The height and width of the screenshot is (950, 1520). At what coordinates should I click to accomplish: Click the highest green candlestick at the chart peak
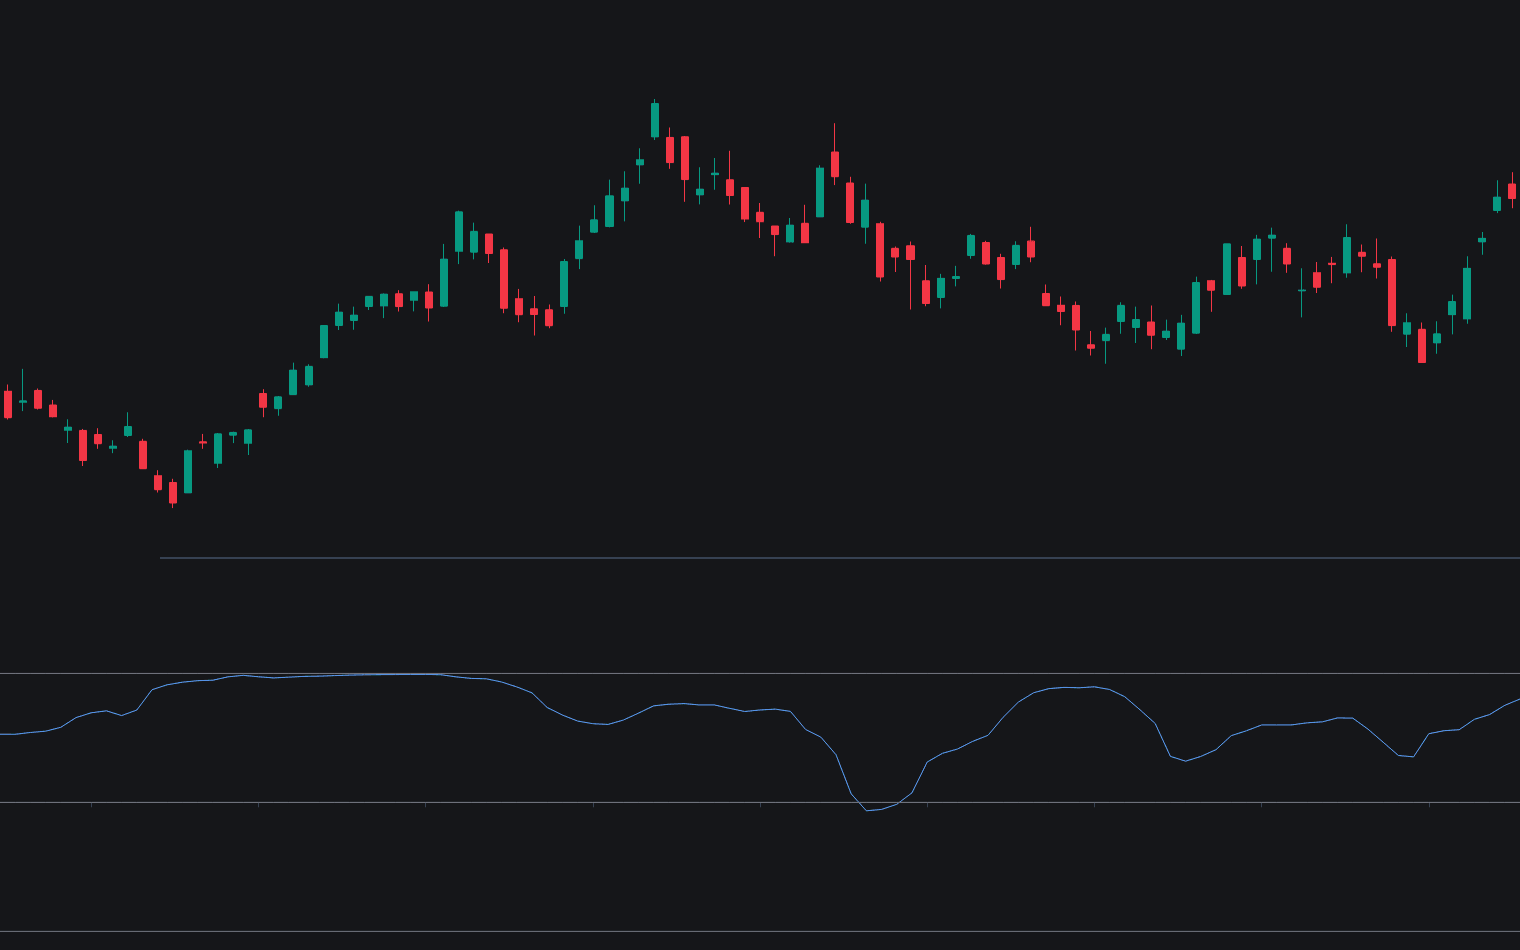click(655, 120)
